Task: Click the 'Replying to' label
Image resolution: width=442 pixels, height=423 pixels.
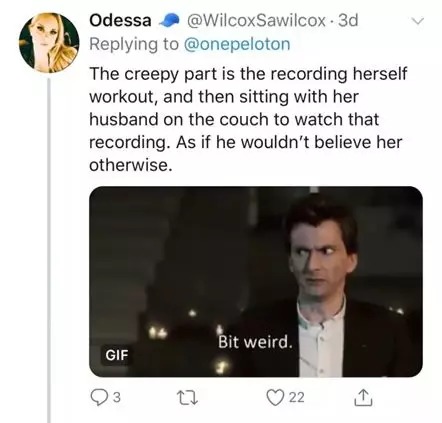Action: [134, 45]
